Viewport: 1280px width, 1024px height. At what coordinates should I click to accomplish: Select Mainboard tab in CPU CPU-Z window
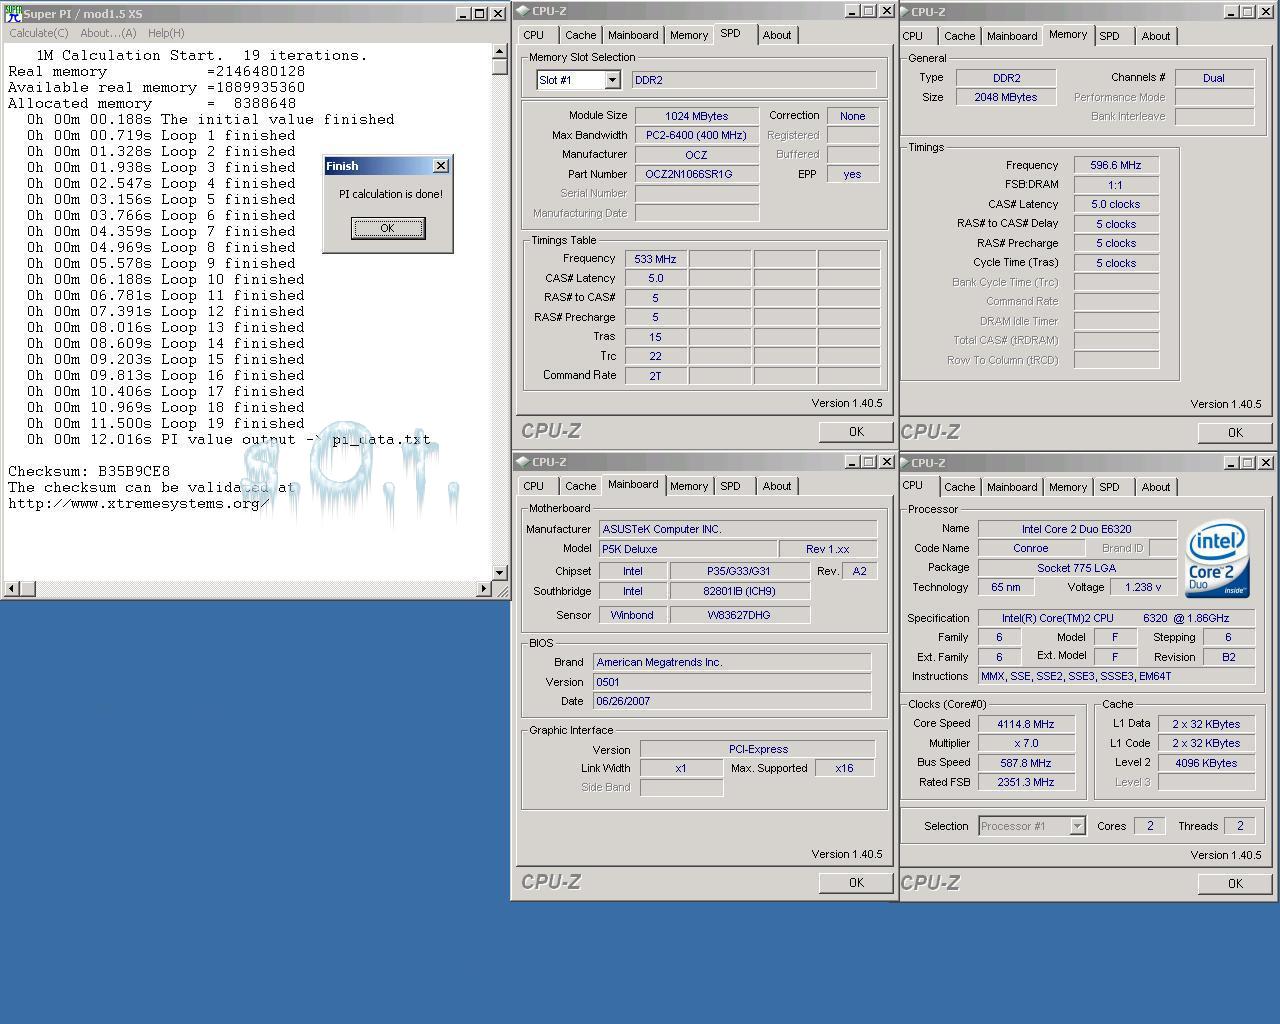coord(1012,487)
